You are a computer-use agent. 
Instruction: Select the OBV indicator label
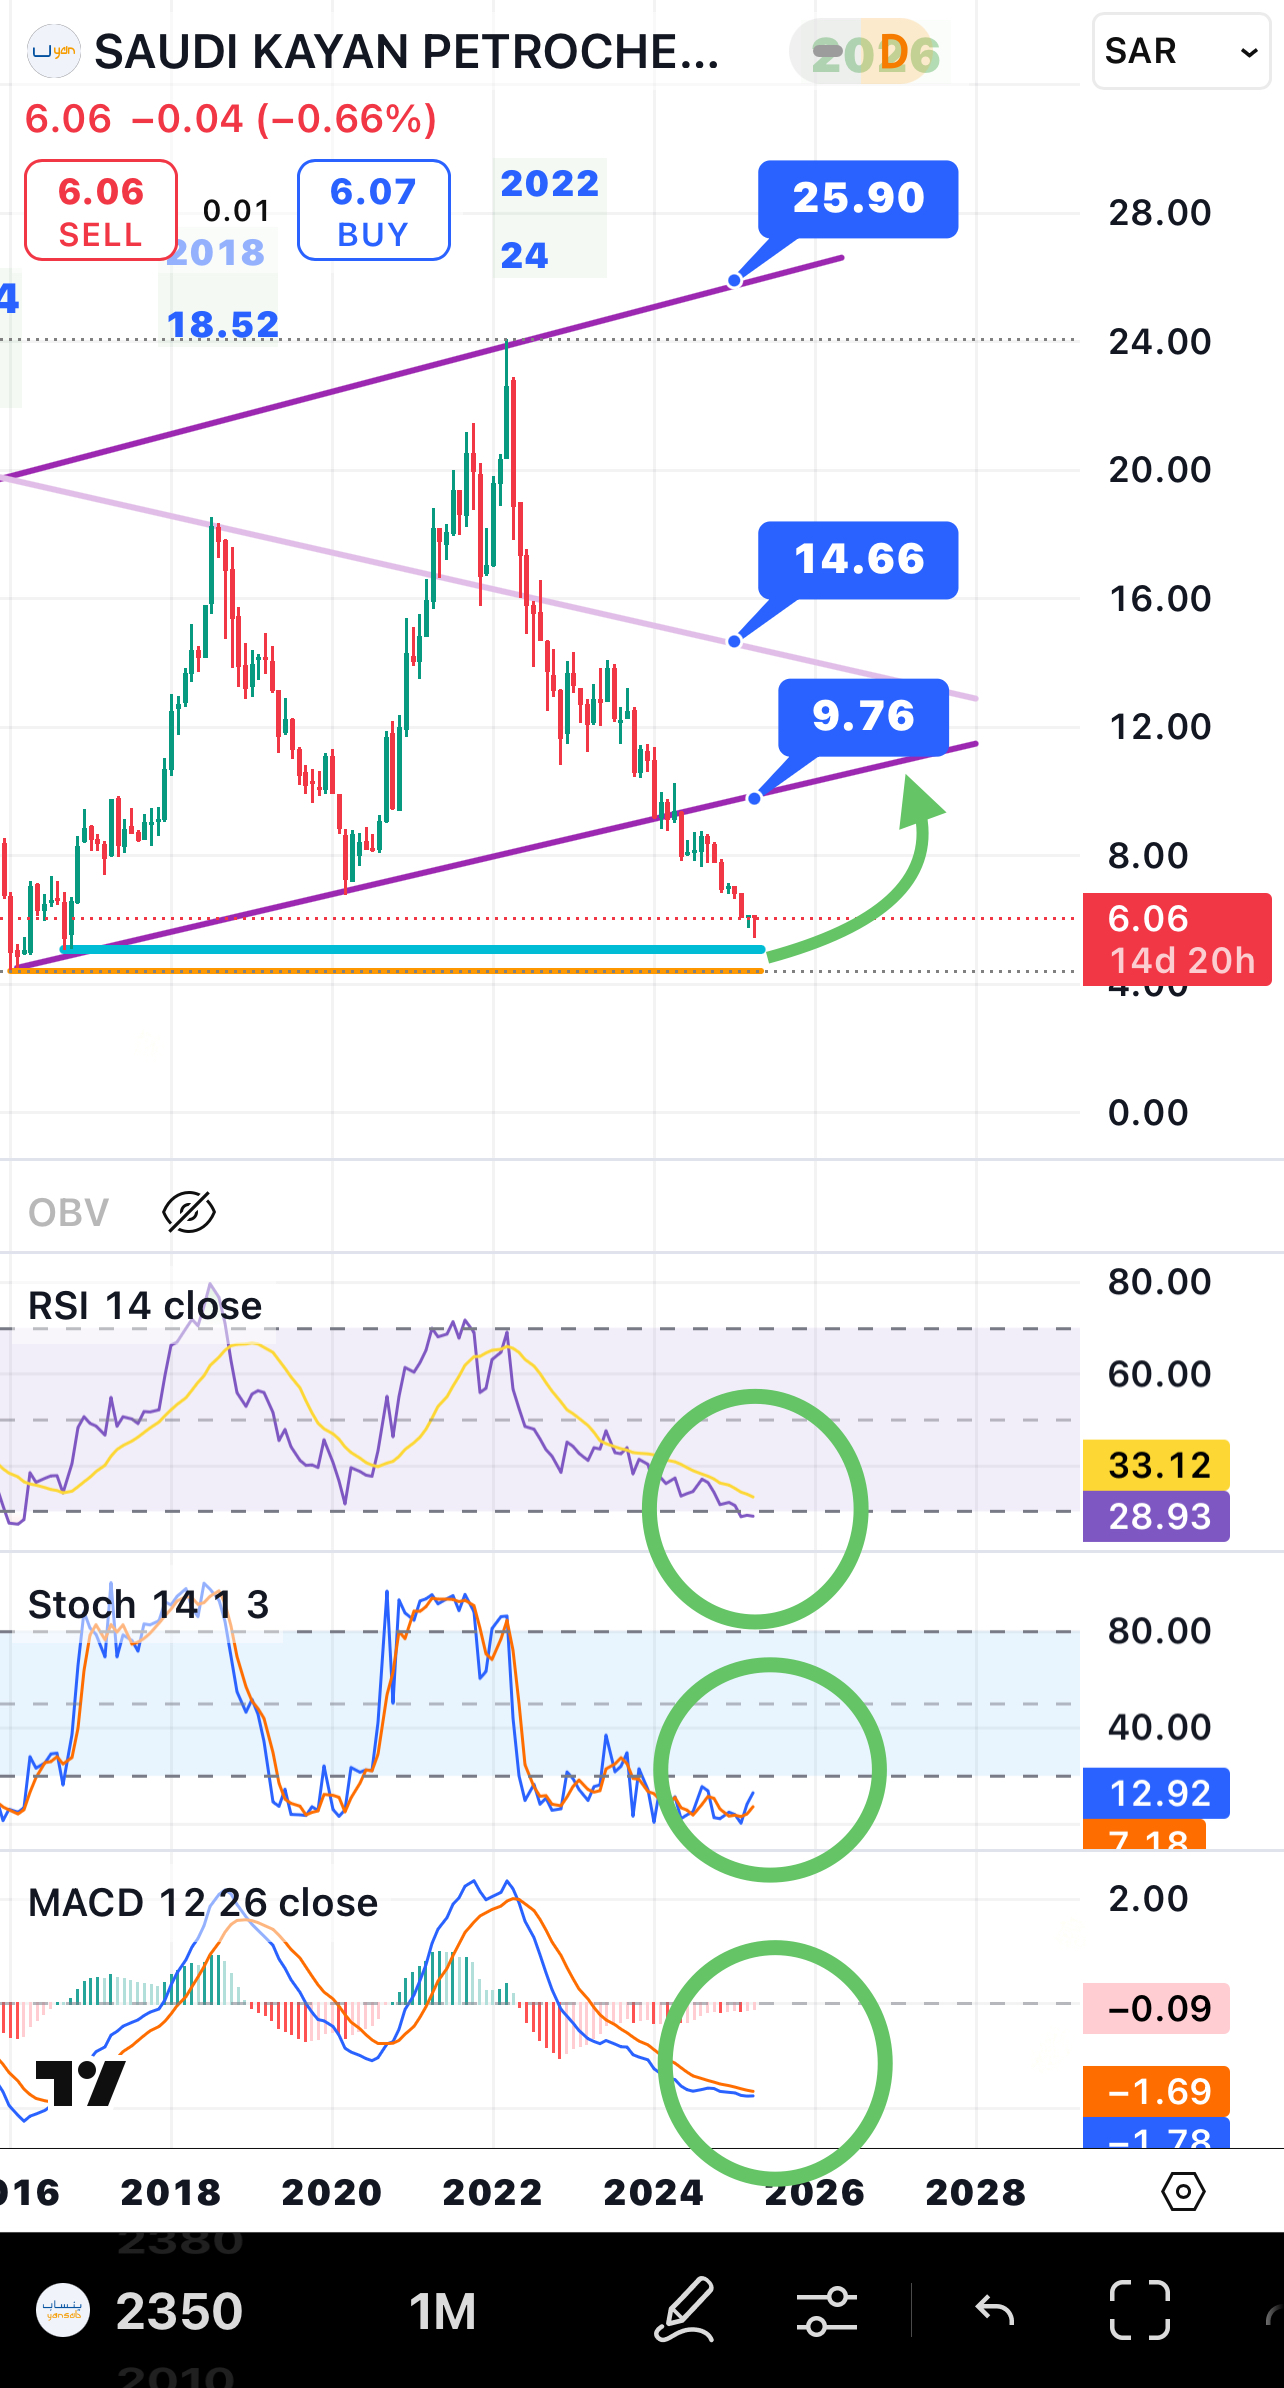pos(68,1212)
